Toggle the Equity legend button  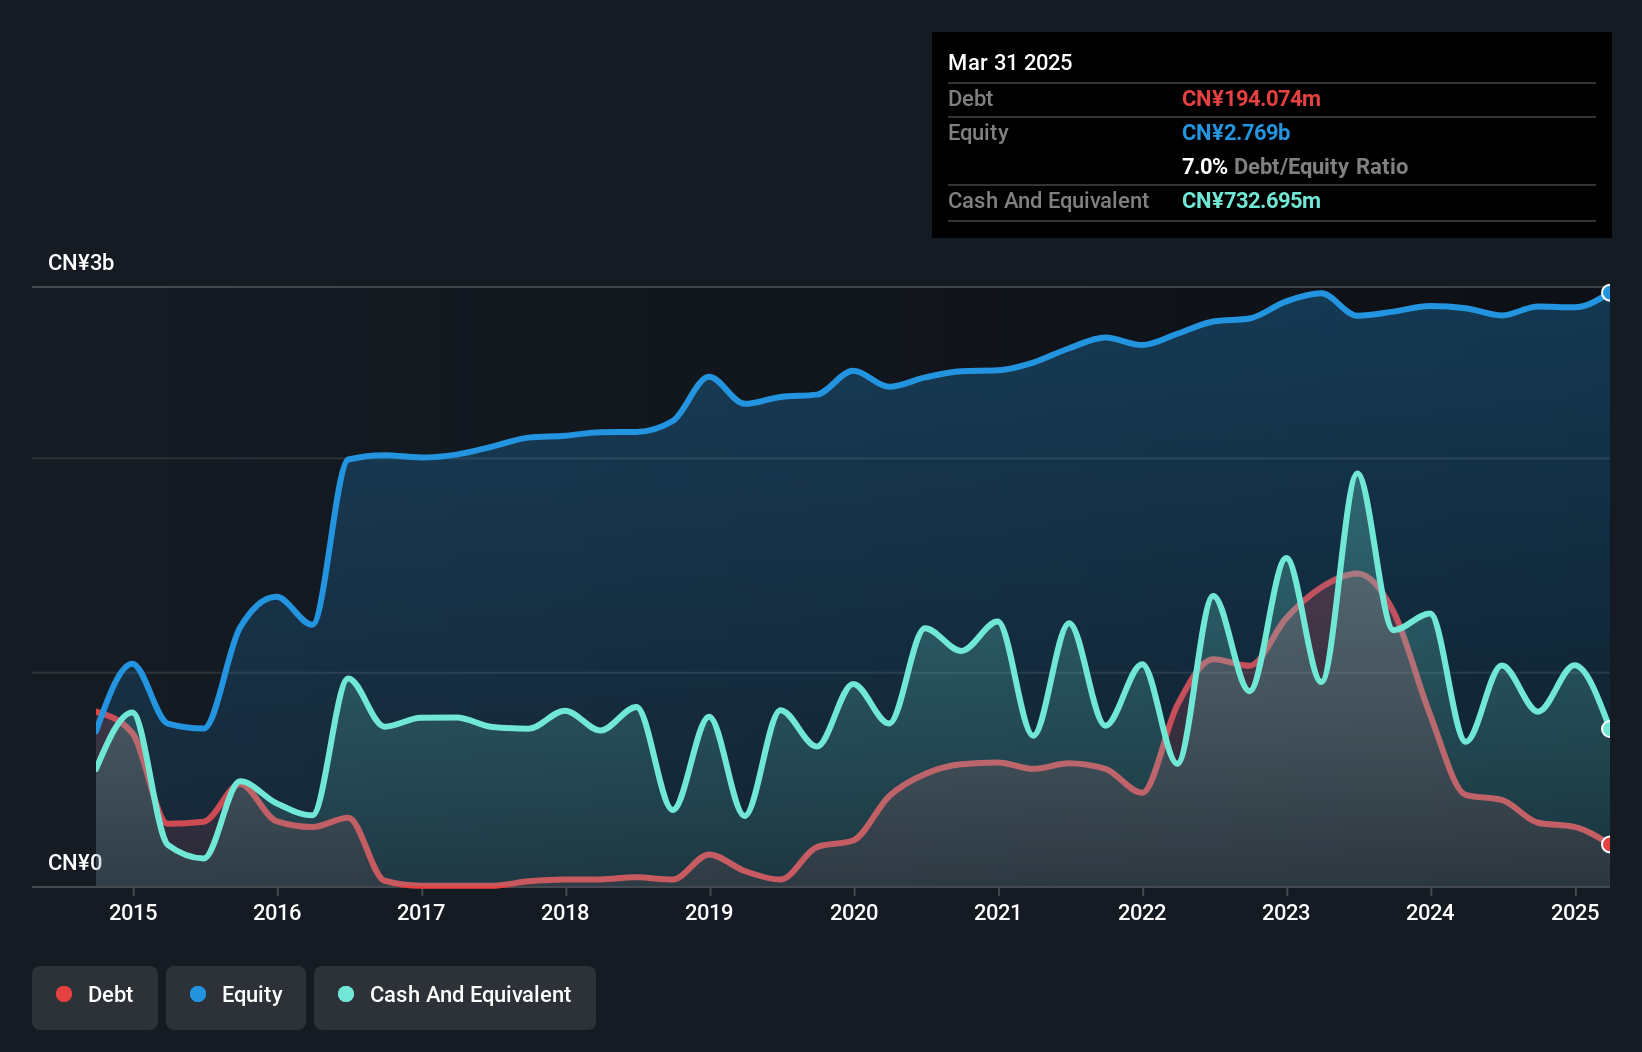(x=236, y=997)
